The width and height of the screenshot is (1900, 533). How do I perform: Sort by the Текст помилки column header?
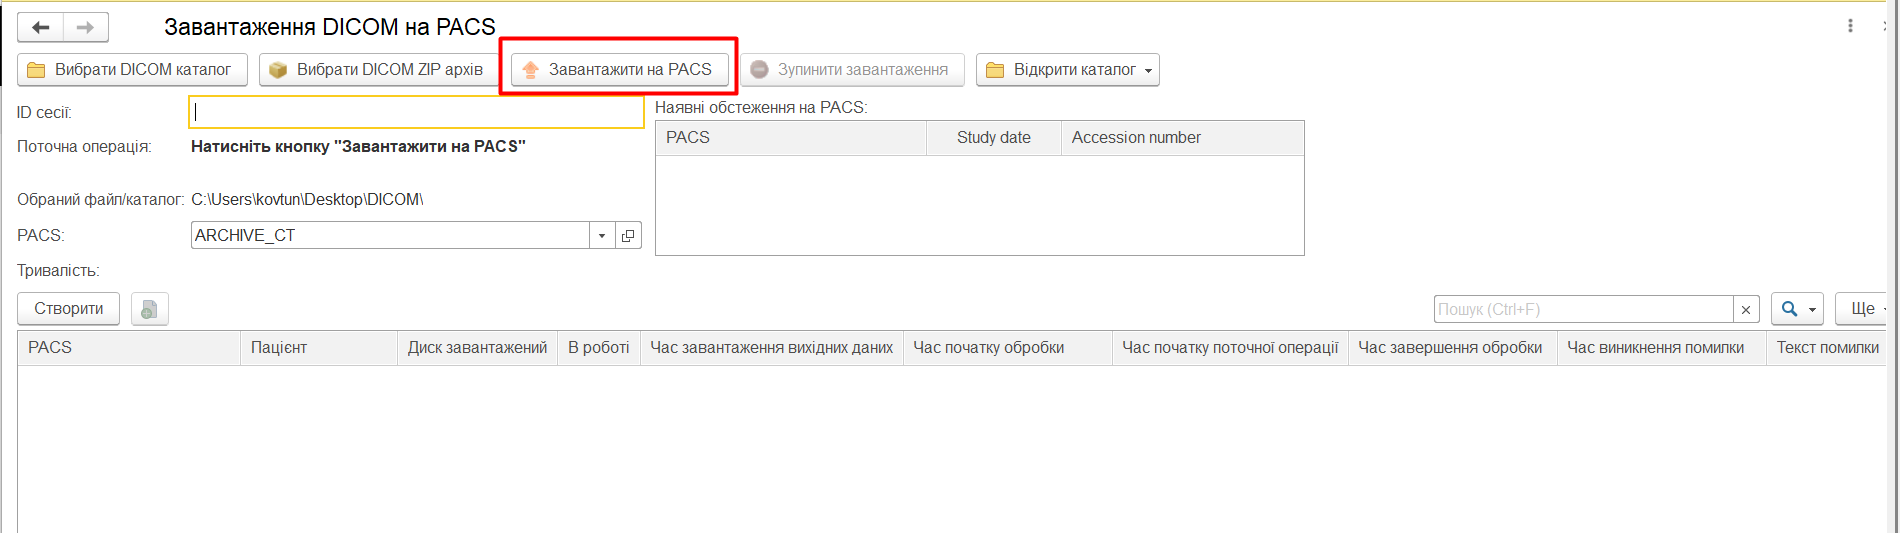(1827, 348)
